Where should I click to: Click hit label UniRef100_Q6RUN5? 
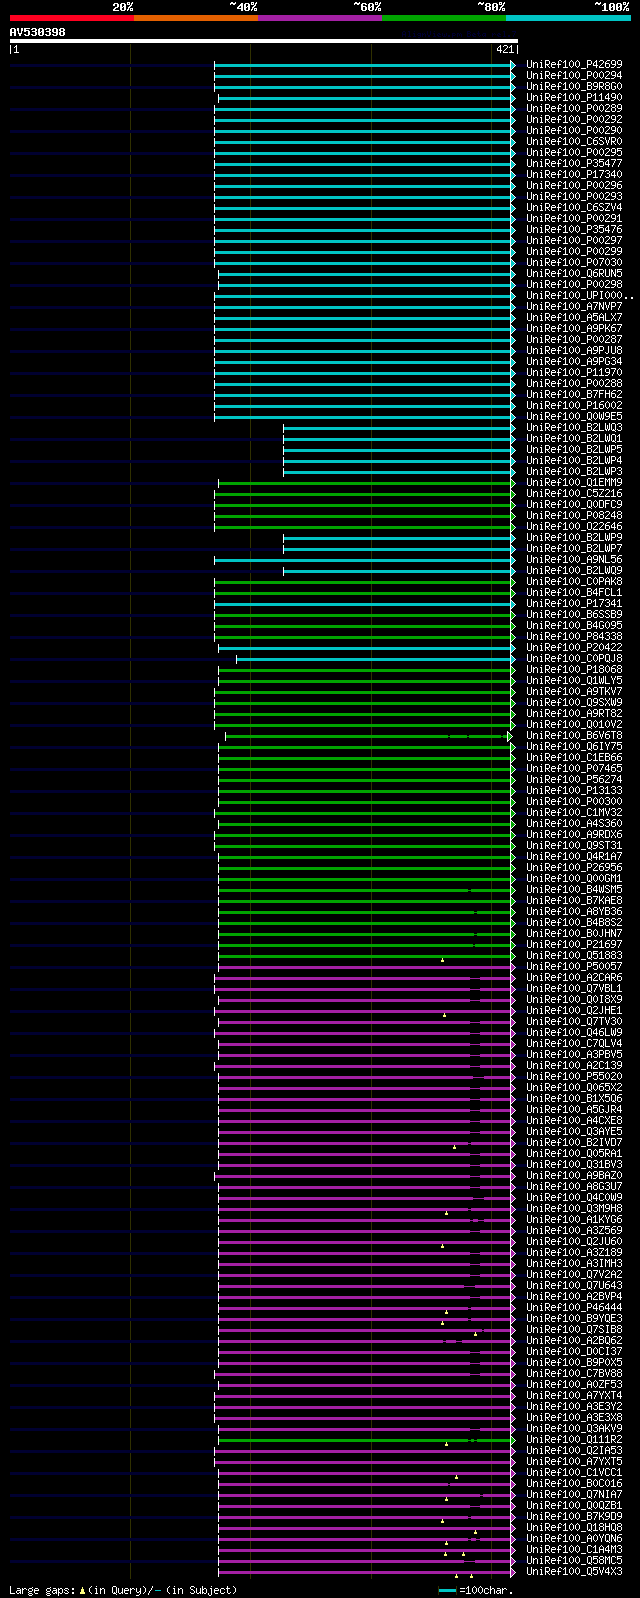coord(574,273)
